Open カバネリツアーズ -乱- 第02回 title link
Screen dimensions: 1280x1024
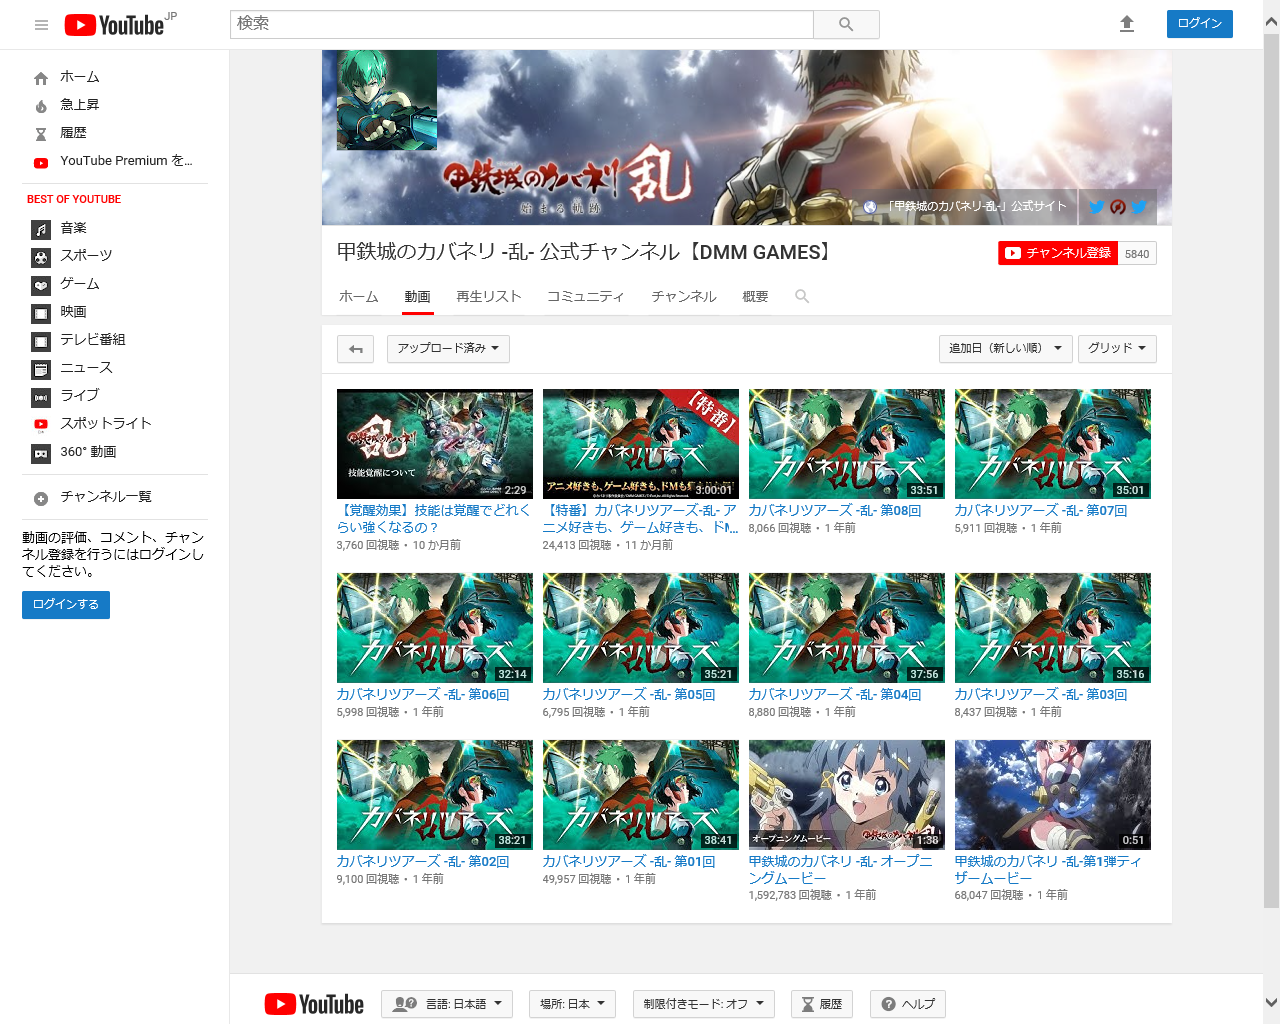point(423,862)
